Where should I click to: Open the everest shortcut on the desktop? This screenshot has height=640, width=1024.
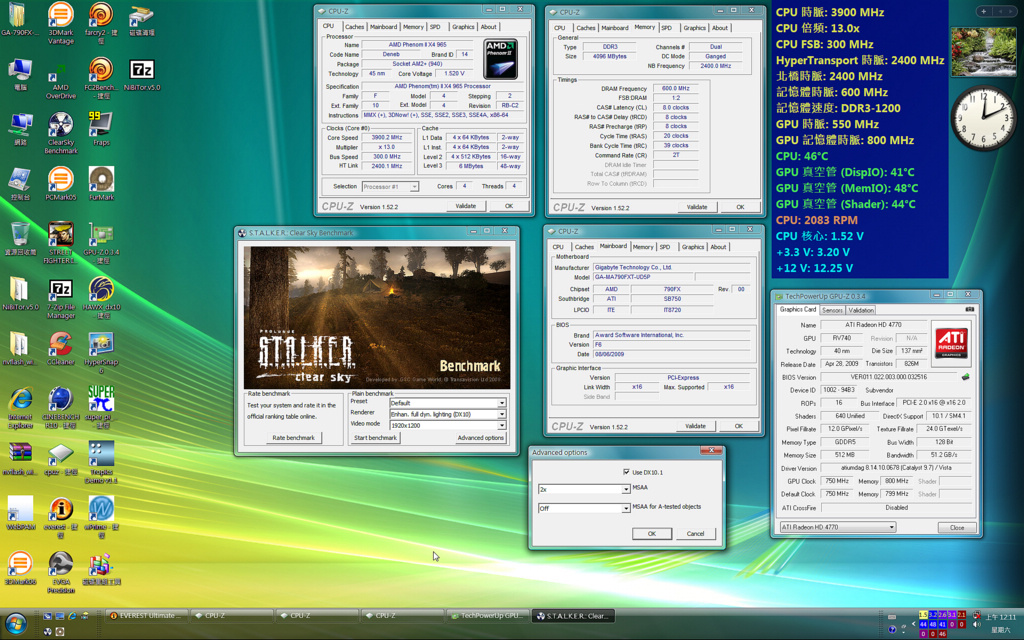click(61, 518)
